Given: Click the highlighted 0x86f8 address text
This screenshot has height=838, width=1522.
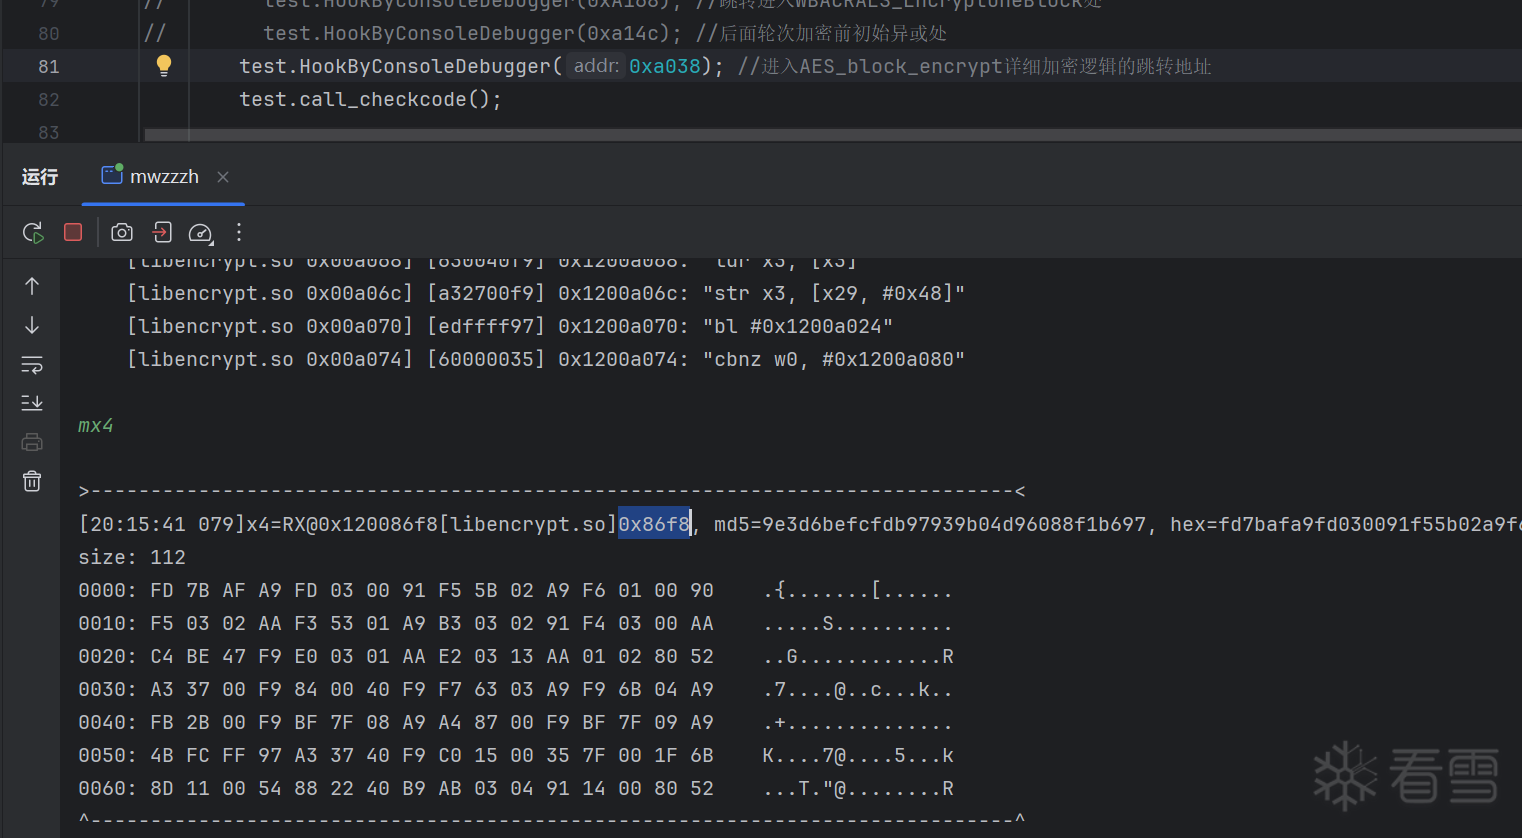Looking at the screenshot, I should (x=654, y=524).
